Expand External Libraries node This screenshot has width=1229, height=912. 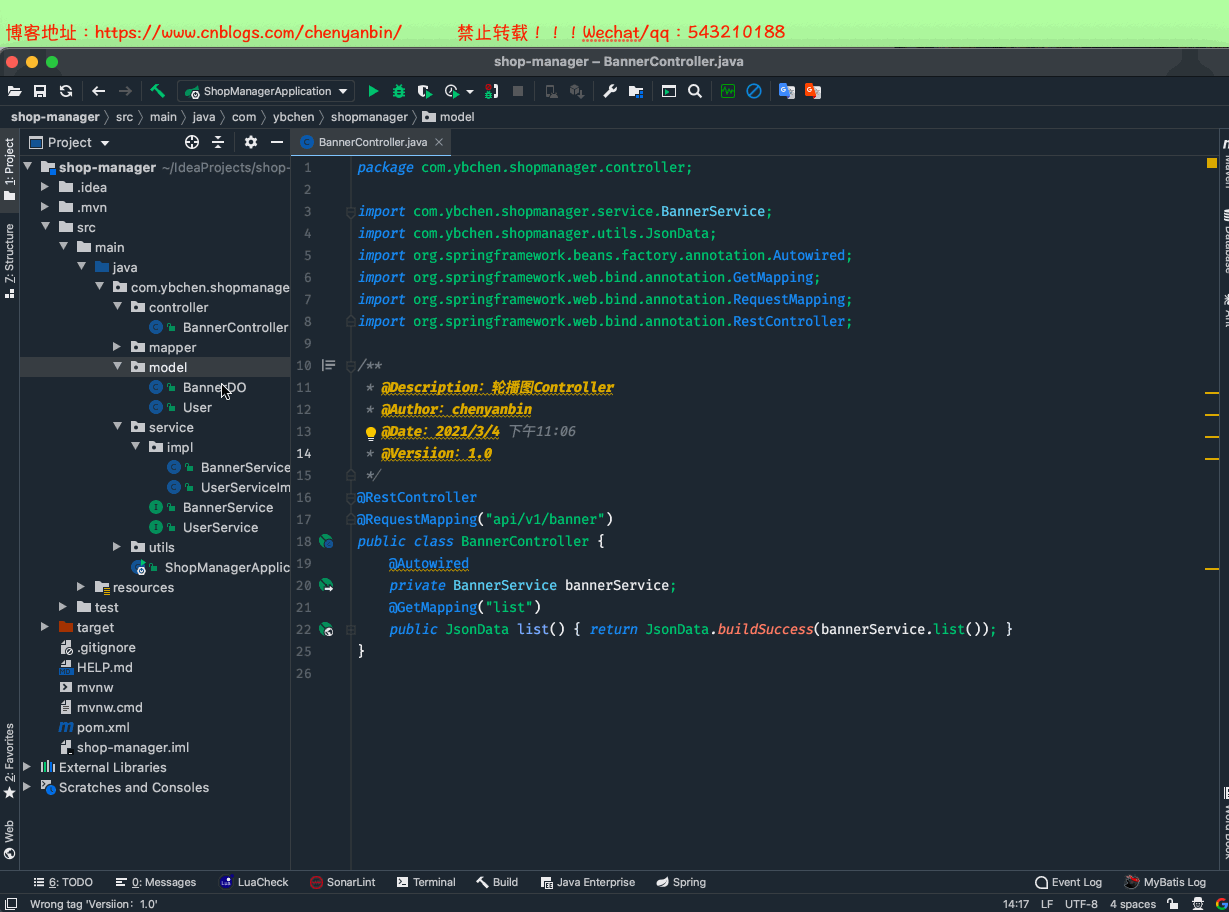27,767
